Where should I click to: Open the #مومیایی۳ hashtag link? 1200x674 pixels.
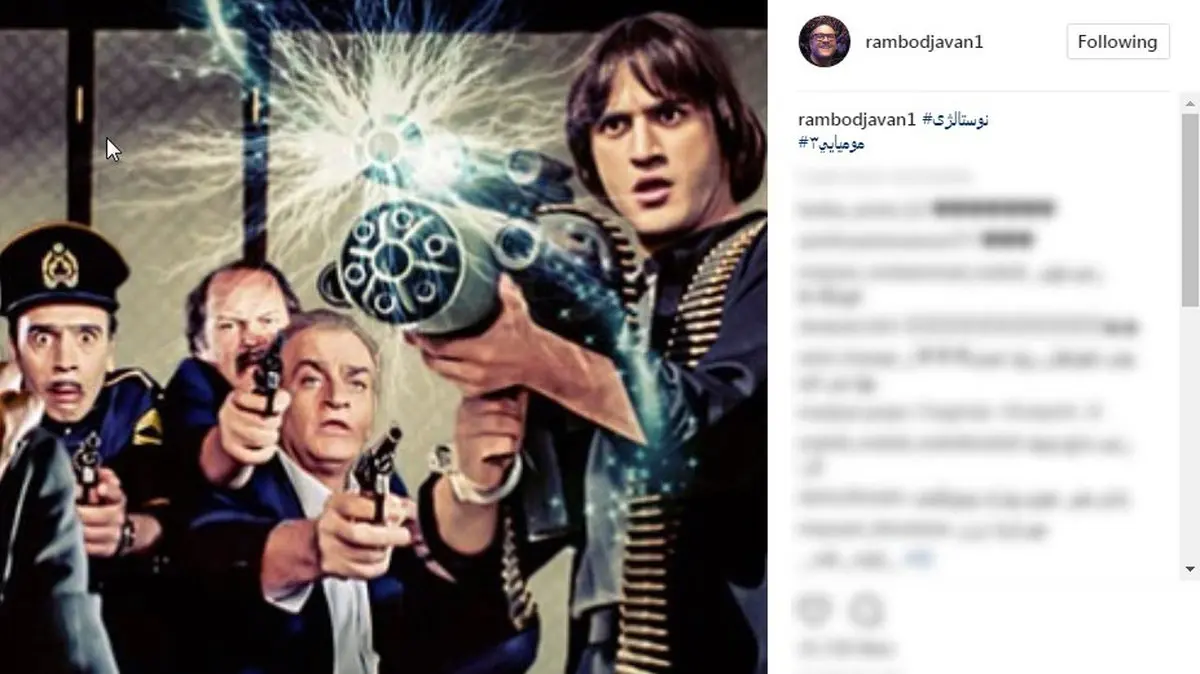[831, 143]
